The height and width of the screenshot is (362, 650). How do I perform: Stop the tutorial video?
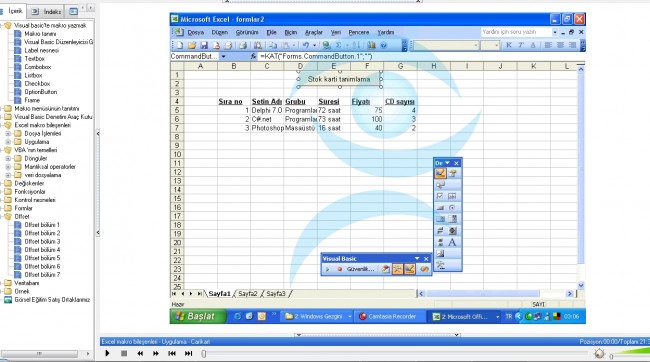click(124, 353)
